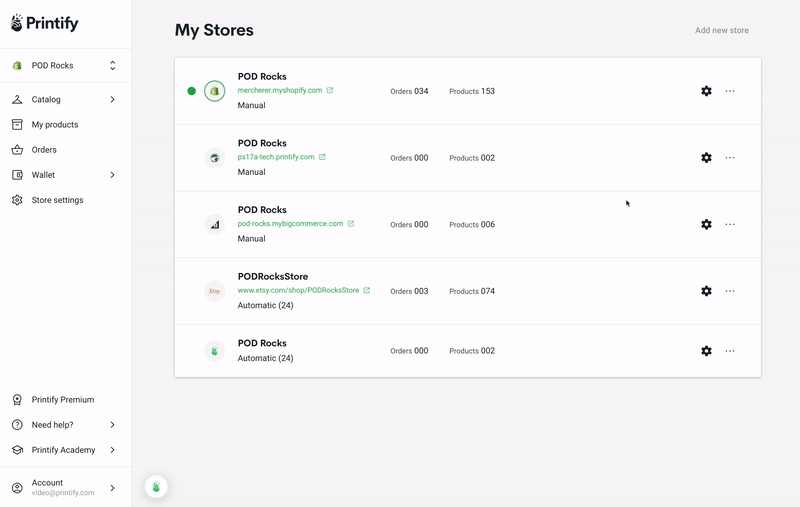Open the Catalog menu item
The width and height of the screenshot is (800, 507).
[65, 99]
